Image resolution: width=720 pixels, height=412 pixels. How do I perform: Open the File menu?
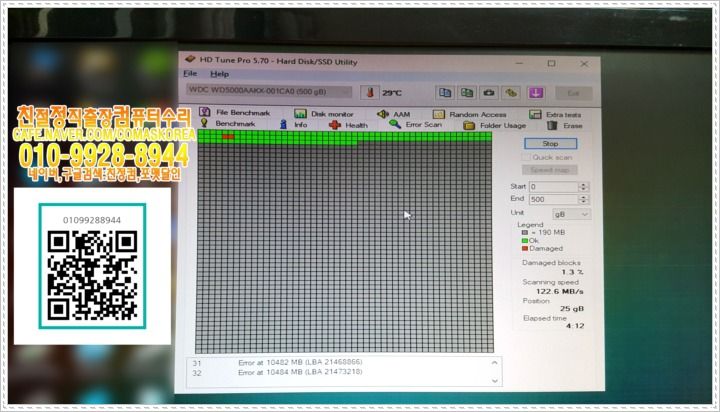(190, 73)
